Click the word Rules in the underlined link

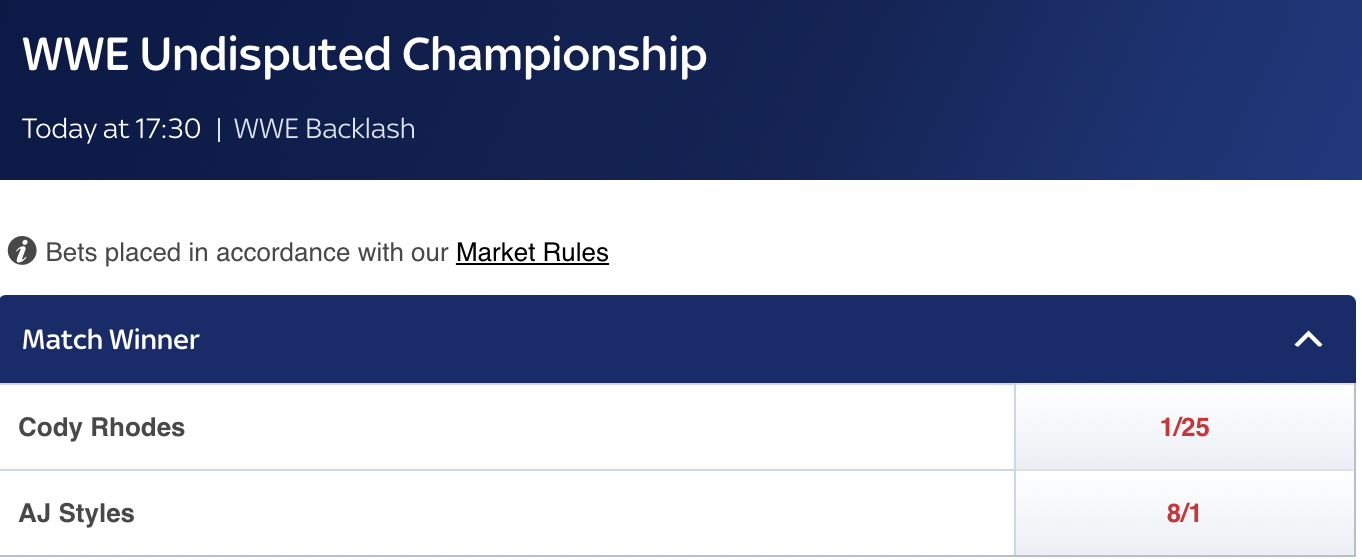[x=575, y=252]
